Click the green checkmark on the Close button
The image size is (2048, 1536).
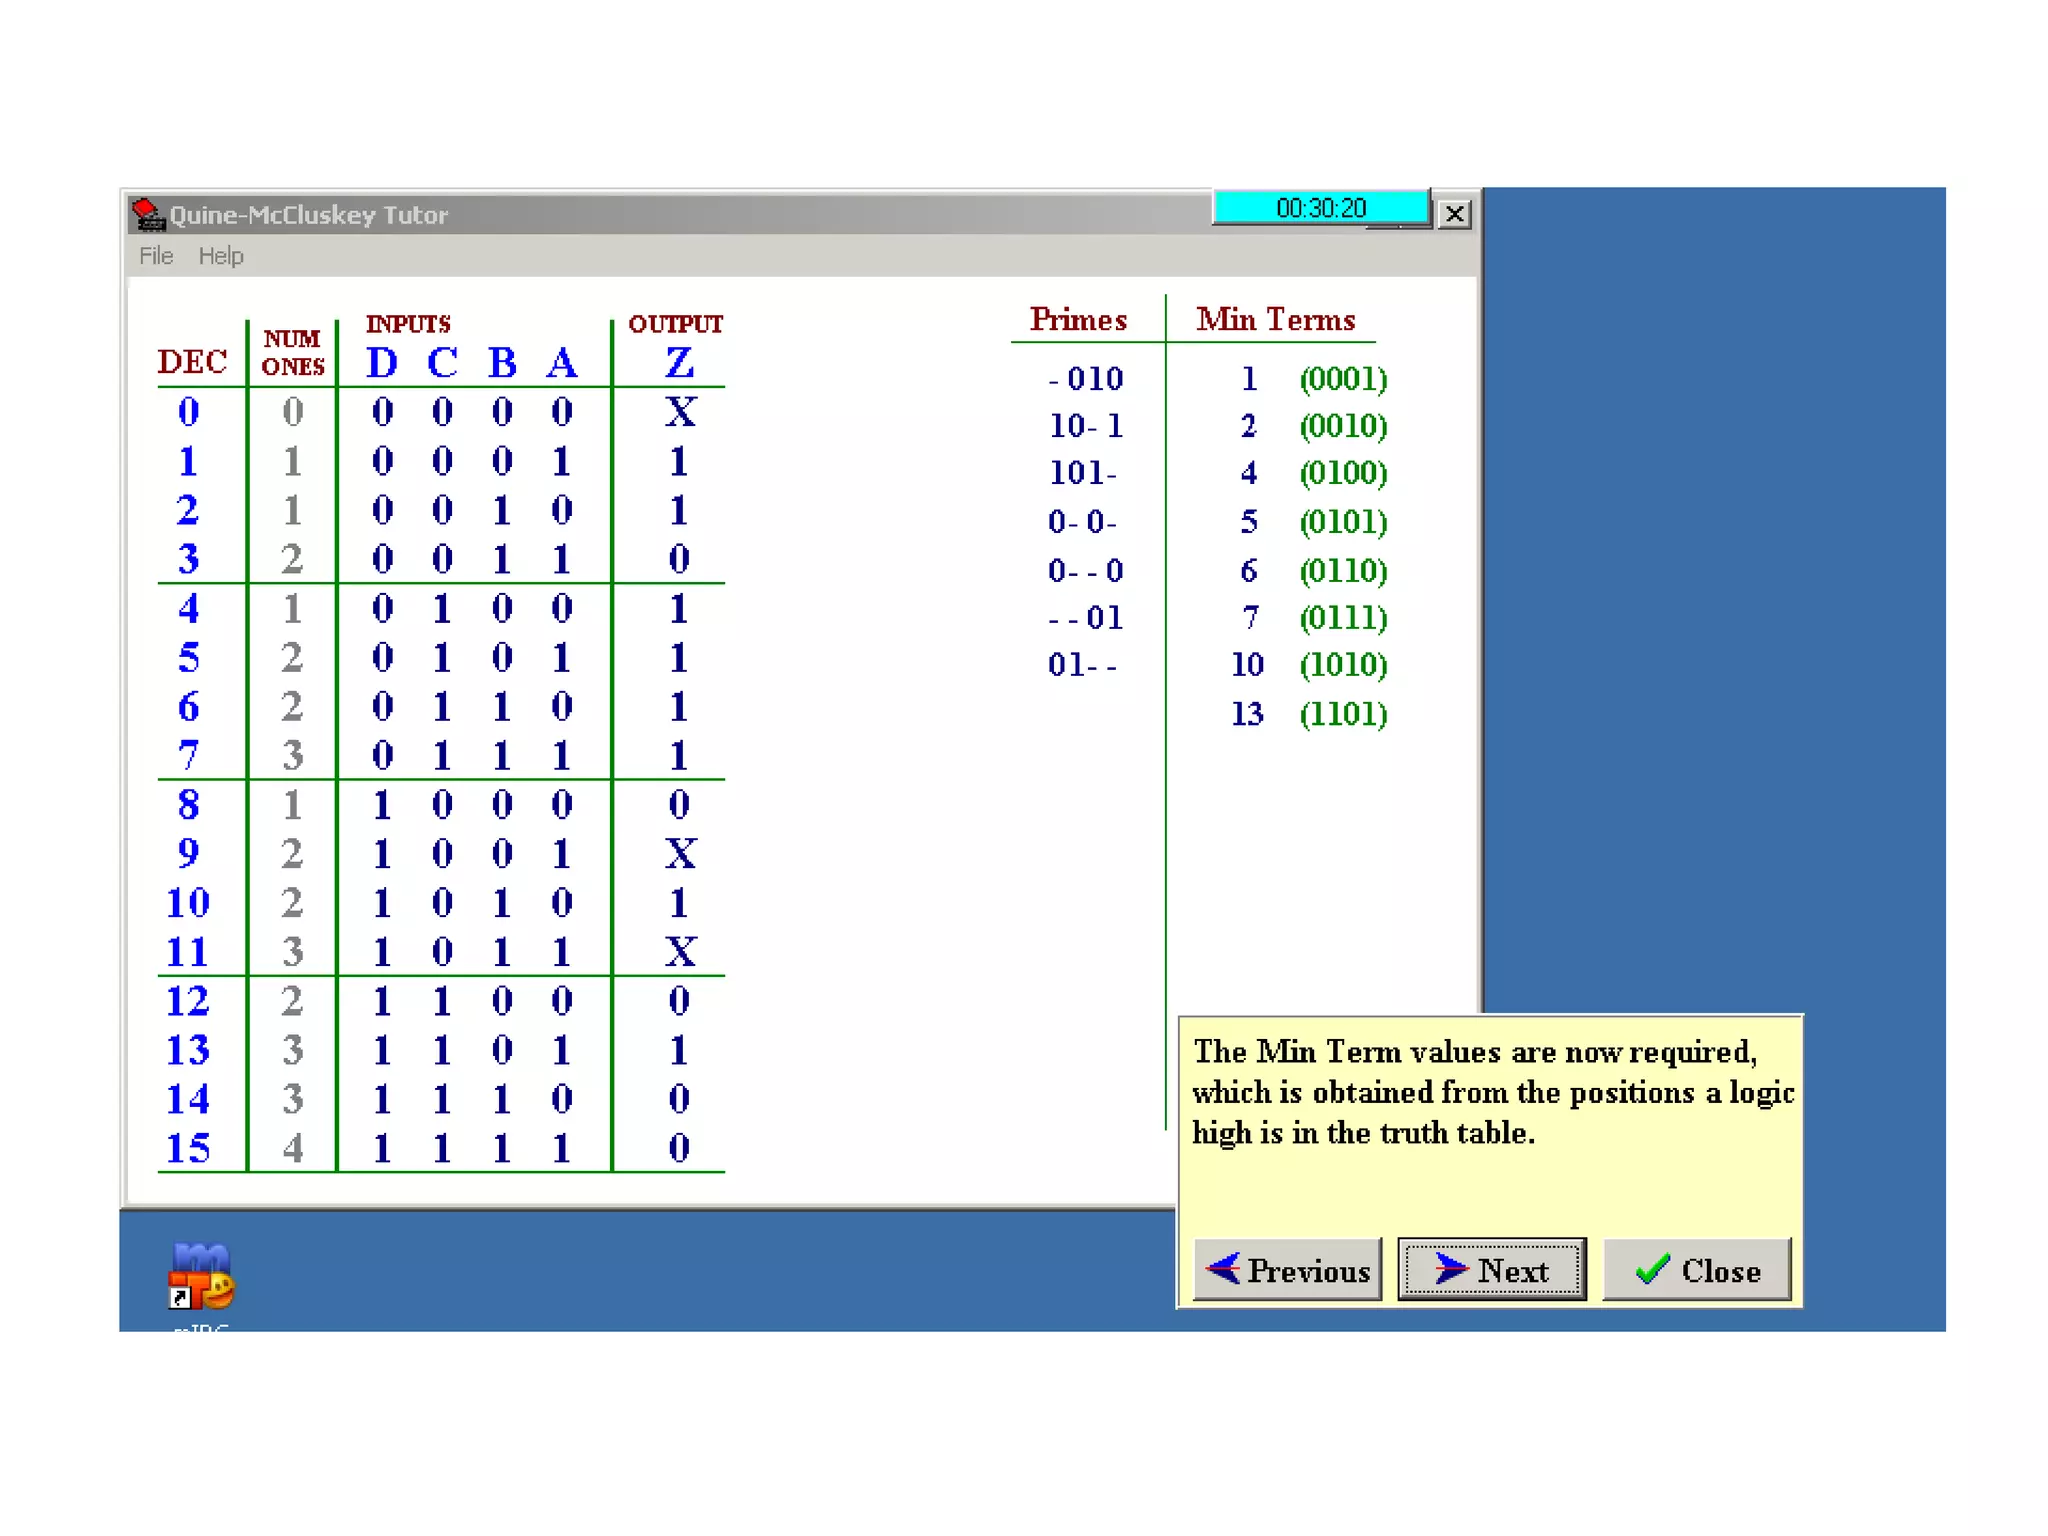(x=1653, y=1269)
